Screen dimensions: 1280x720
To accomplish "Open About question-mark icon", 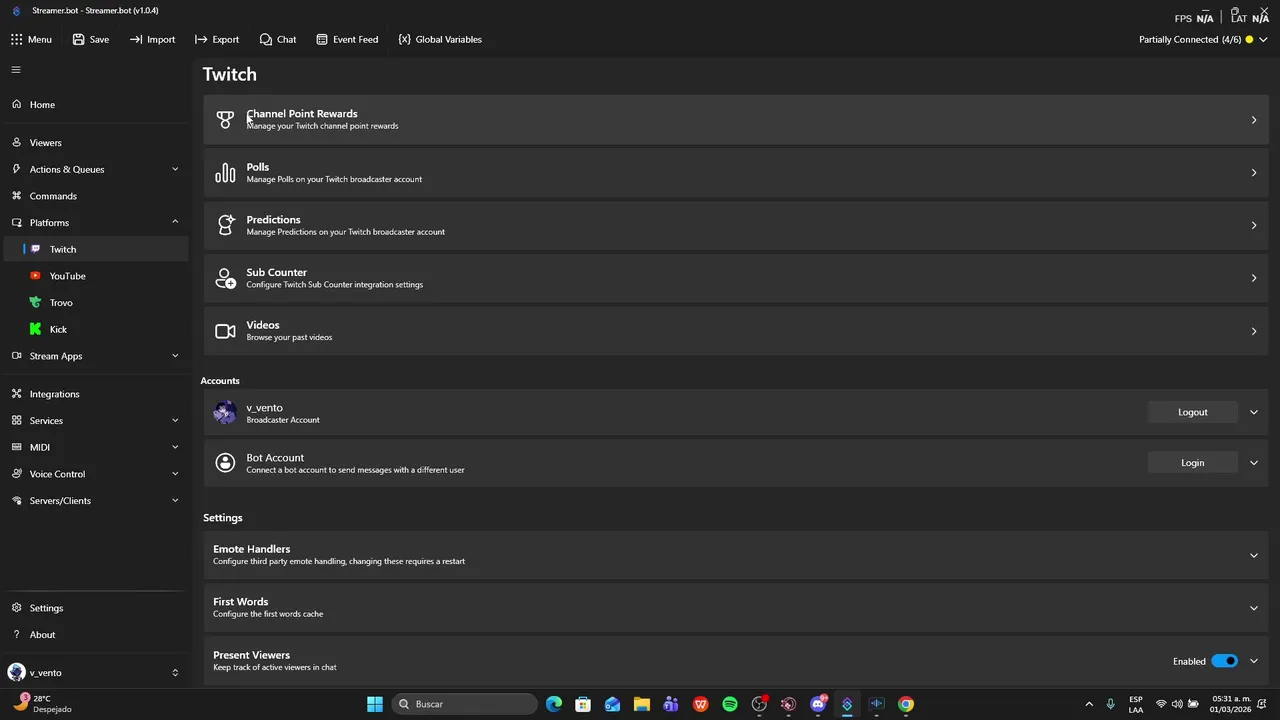I will click(16, 635).
